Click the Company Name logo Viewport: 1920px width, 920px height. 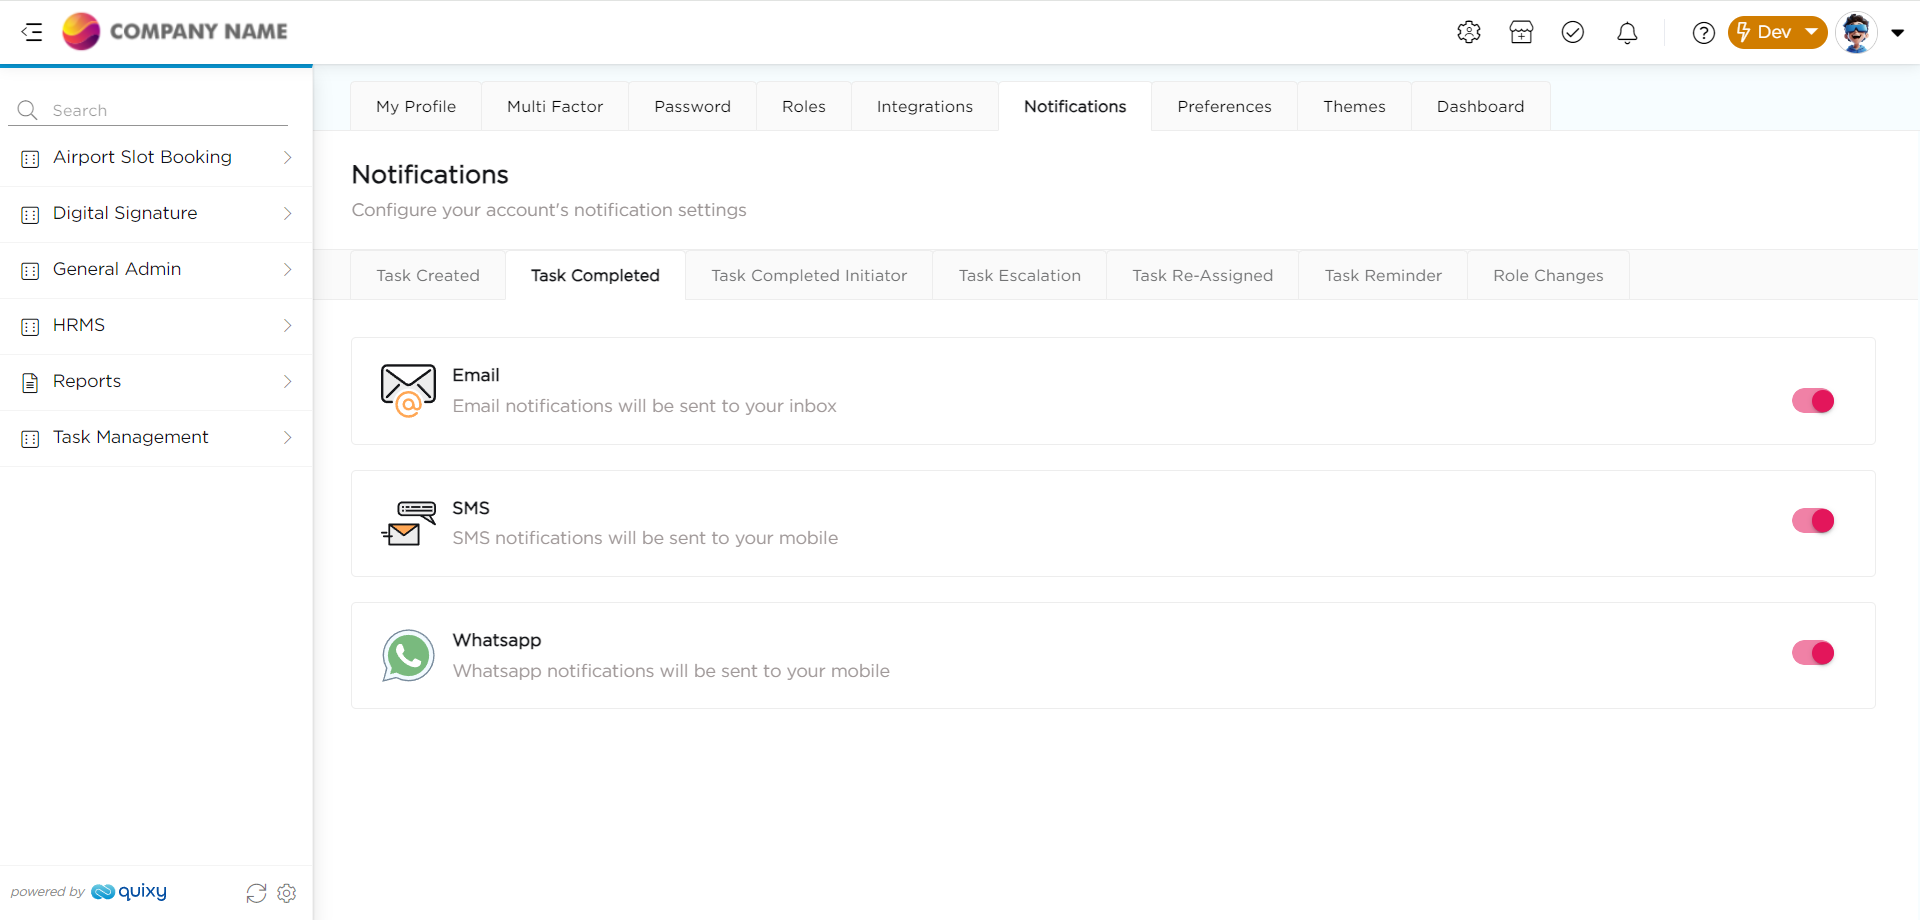click(x=175, y=32)
